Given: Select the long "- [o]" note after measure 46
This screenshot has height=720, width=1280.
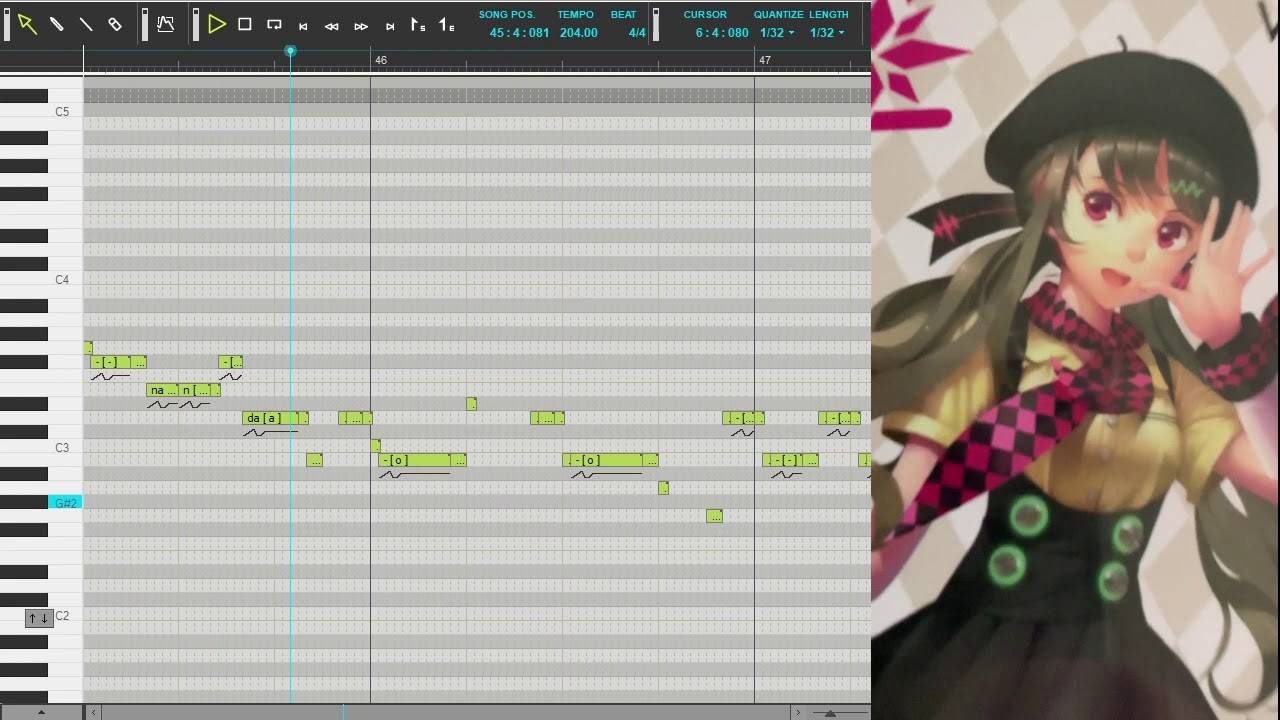Looking at the screenshot, I should coord(415,460).
